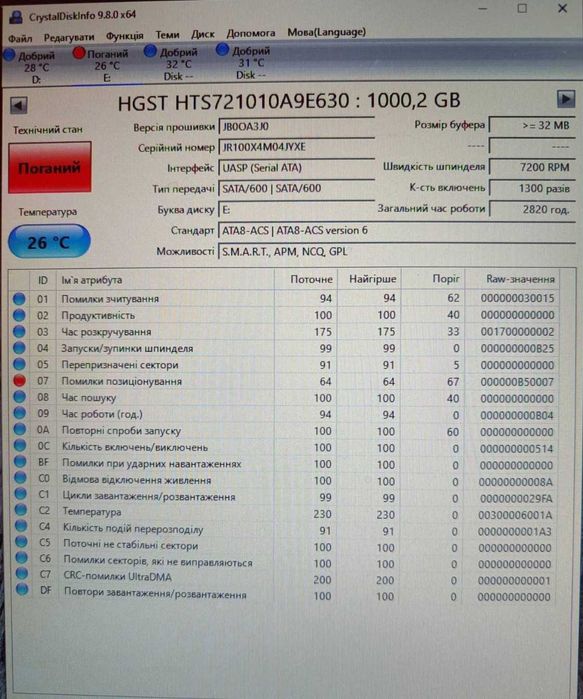This screenshot has height=699, width=583.
Task: Click the power-on count 1300 разів
Action: pos(532,188)
